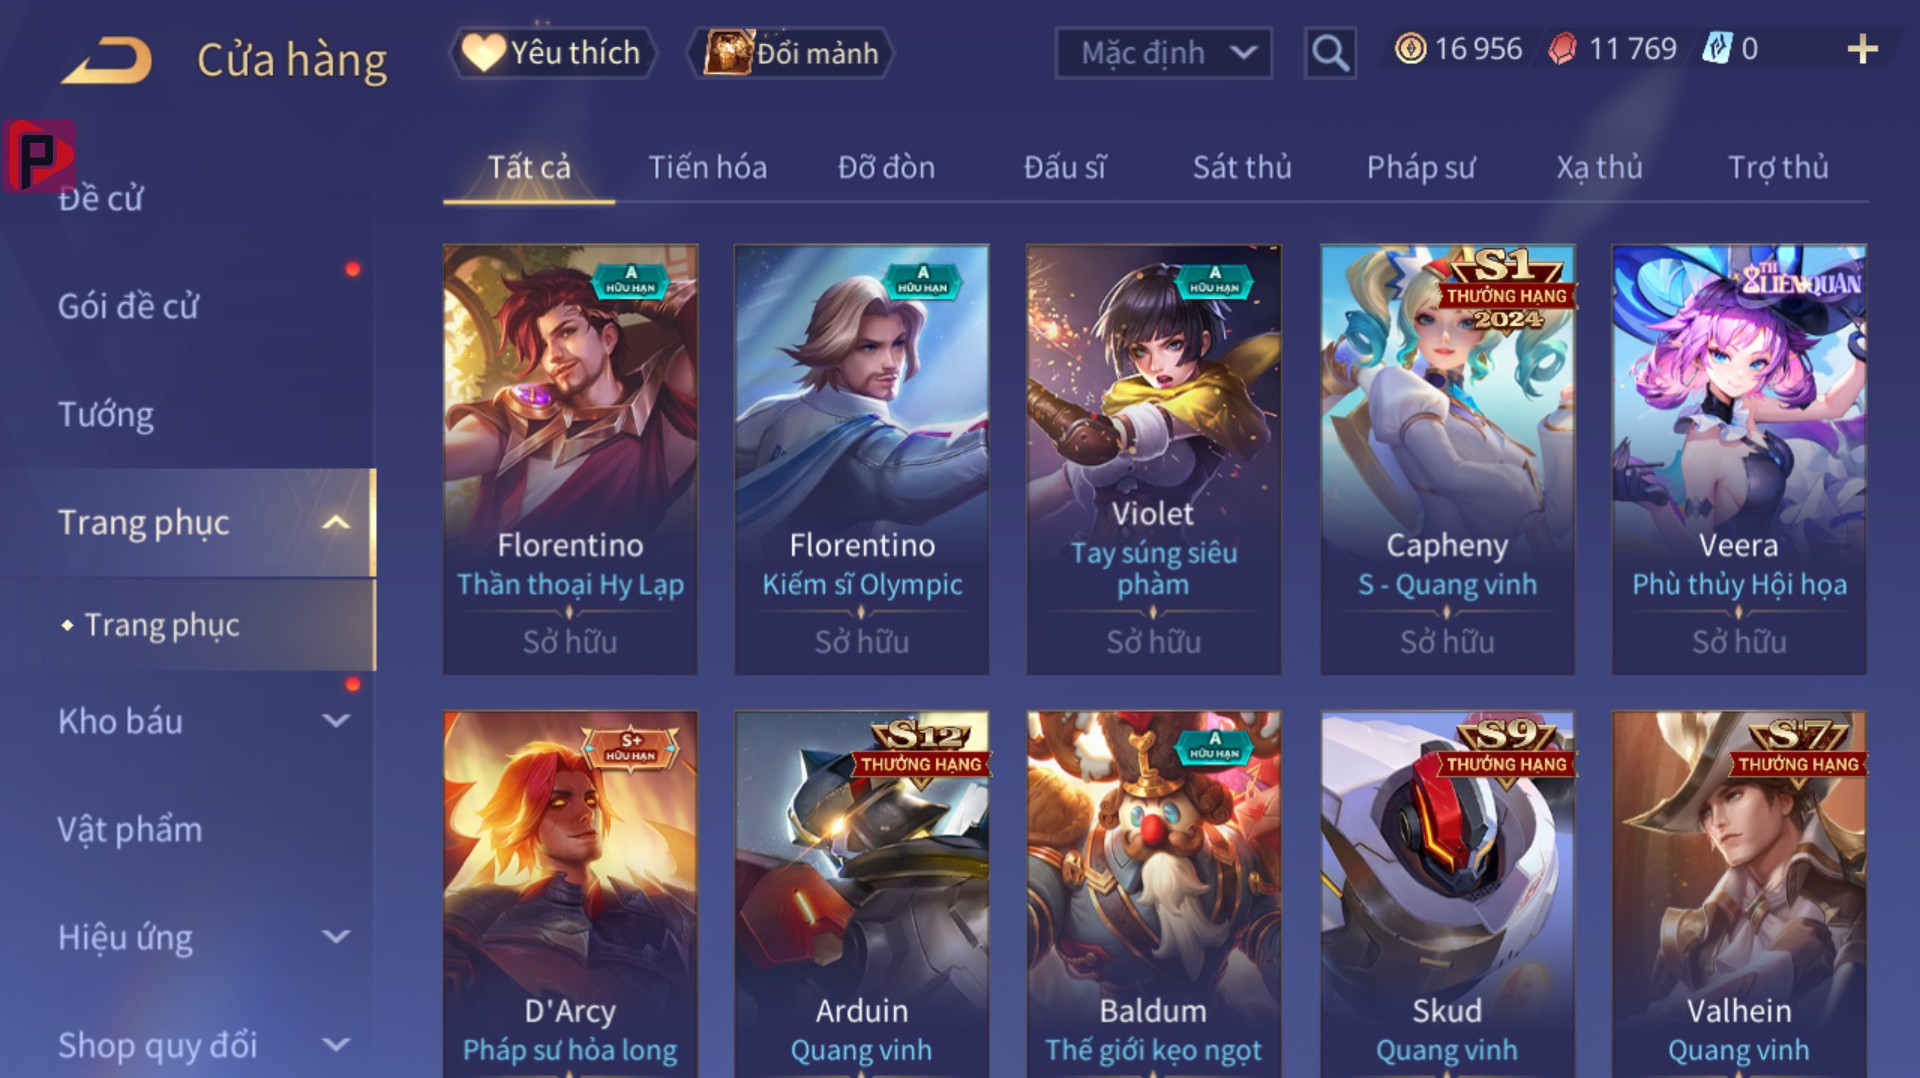Expand the Hiệu ứng sidebar section

[336, 937]
